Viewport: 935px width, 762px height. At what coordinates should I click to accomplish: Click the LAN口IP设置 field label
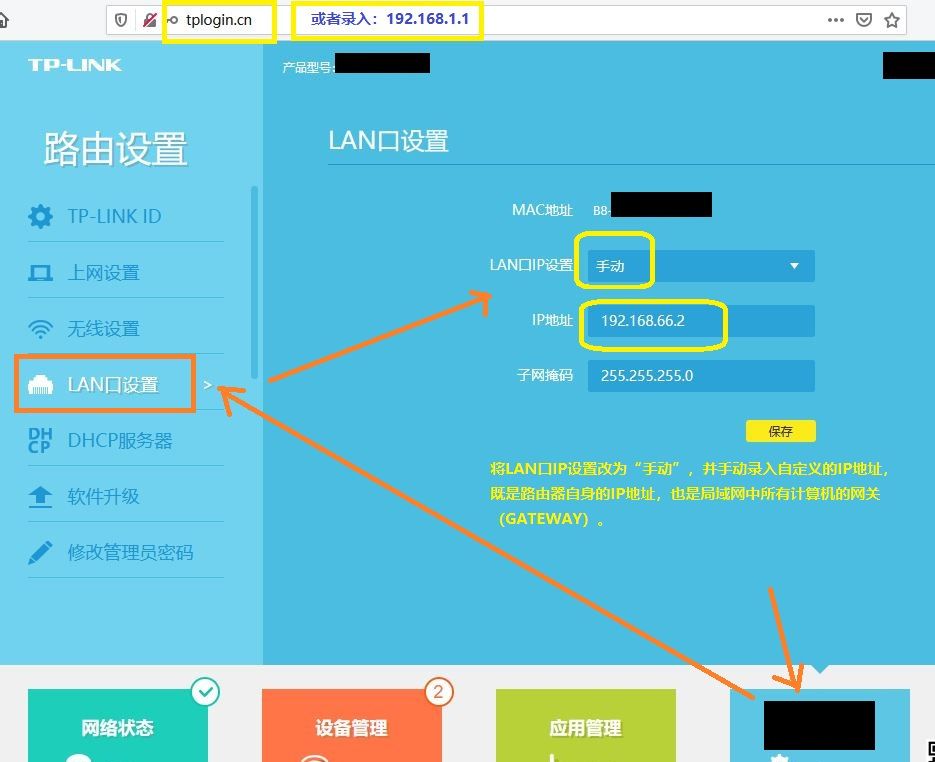(531, 265)
